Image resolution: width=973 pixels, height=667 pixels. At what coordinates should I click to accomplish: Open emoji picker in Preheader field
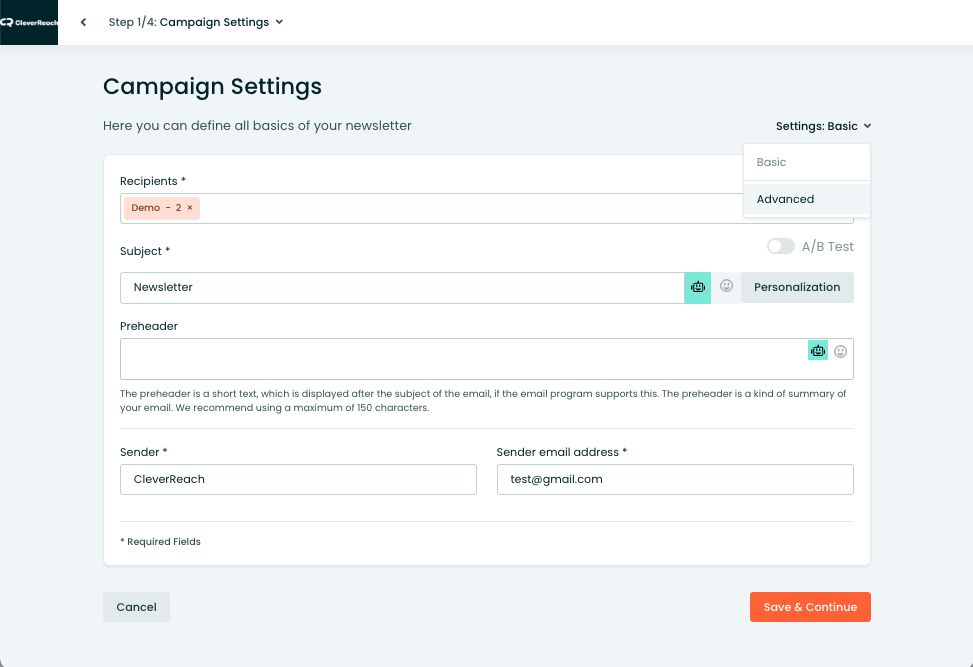[840, 352]
